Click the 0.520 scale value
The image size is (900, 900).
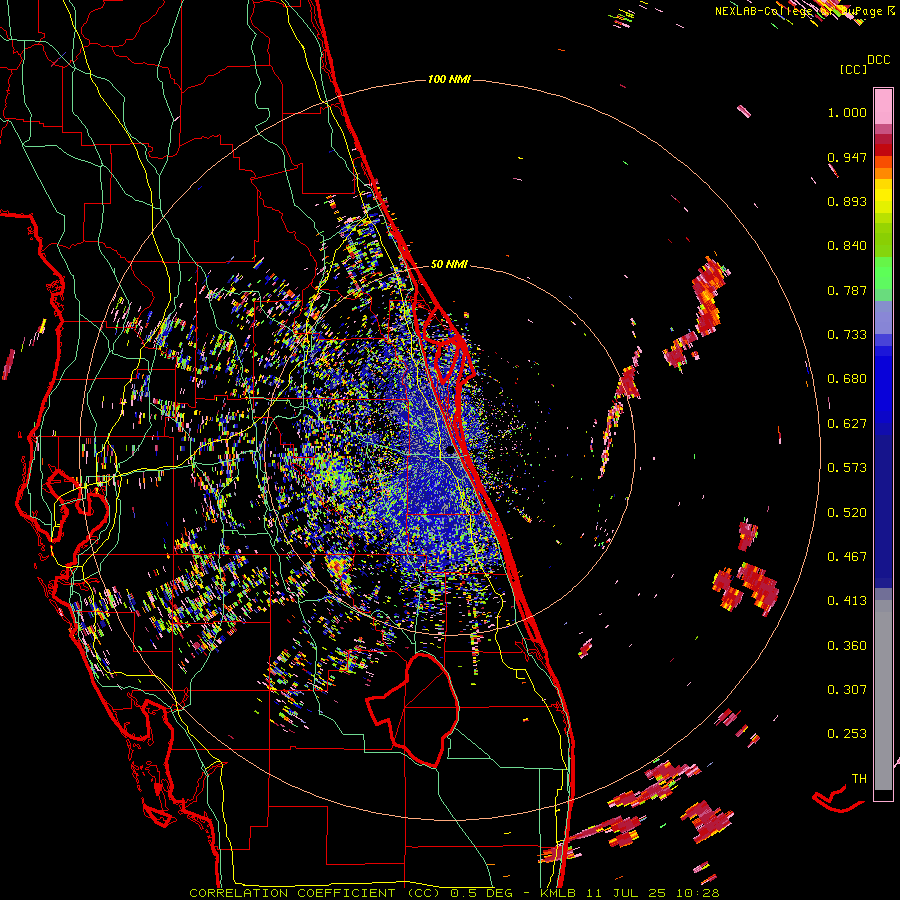tap(847, 513)
